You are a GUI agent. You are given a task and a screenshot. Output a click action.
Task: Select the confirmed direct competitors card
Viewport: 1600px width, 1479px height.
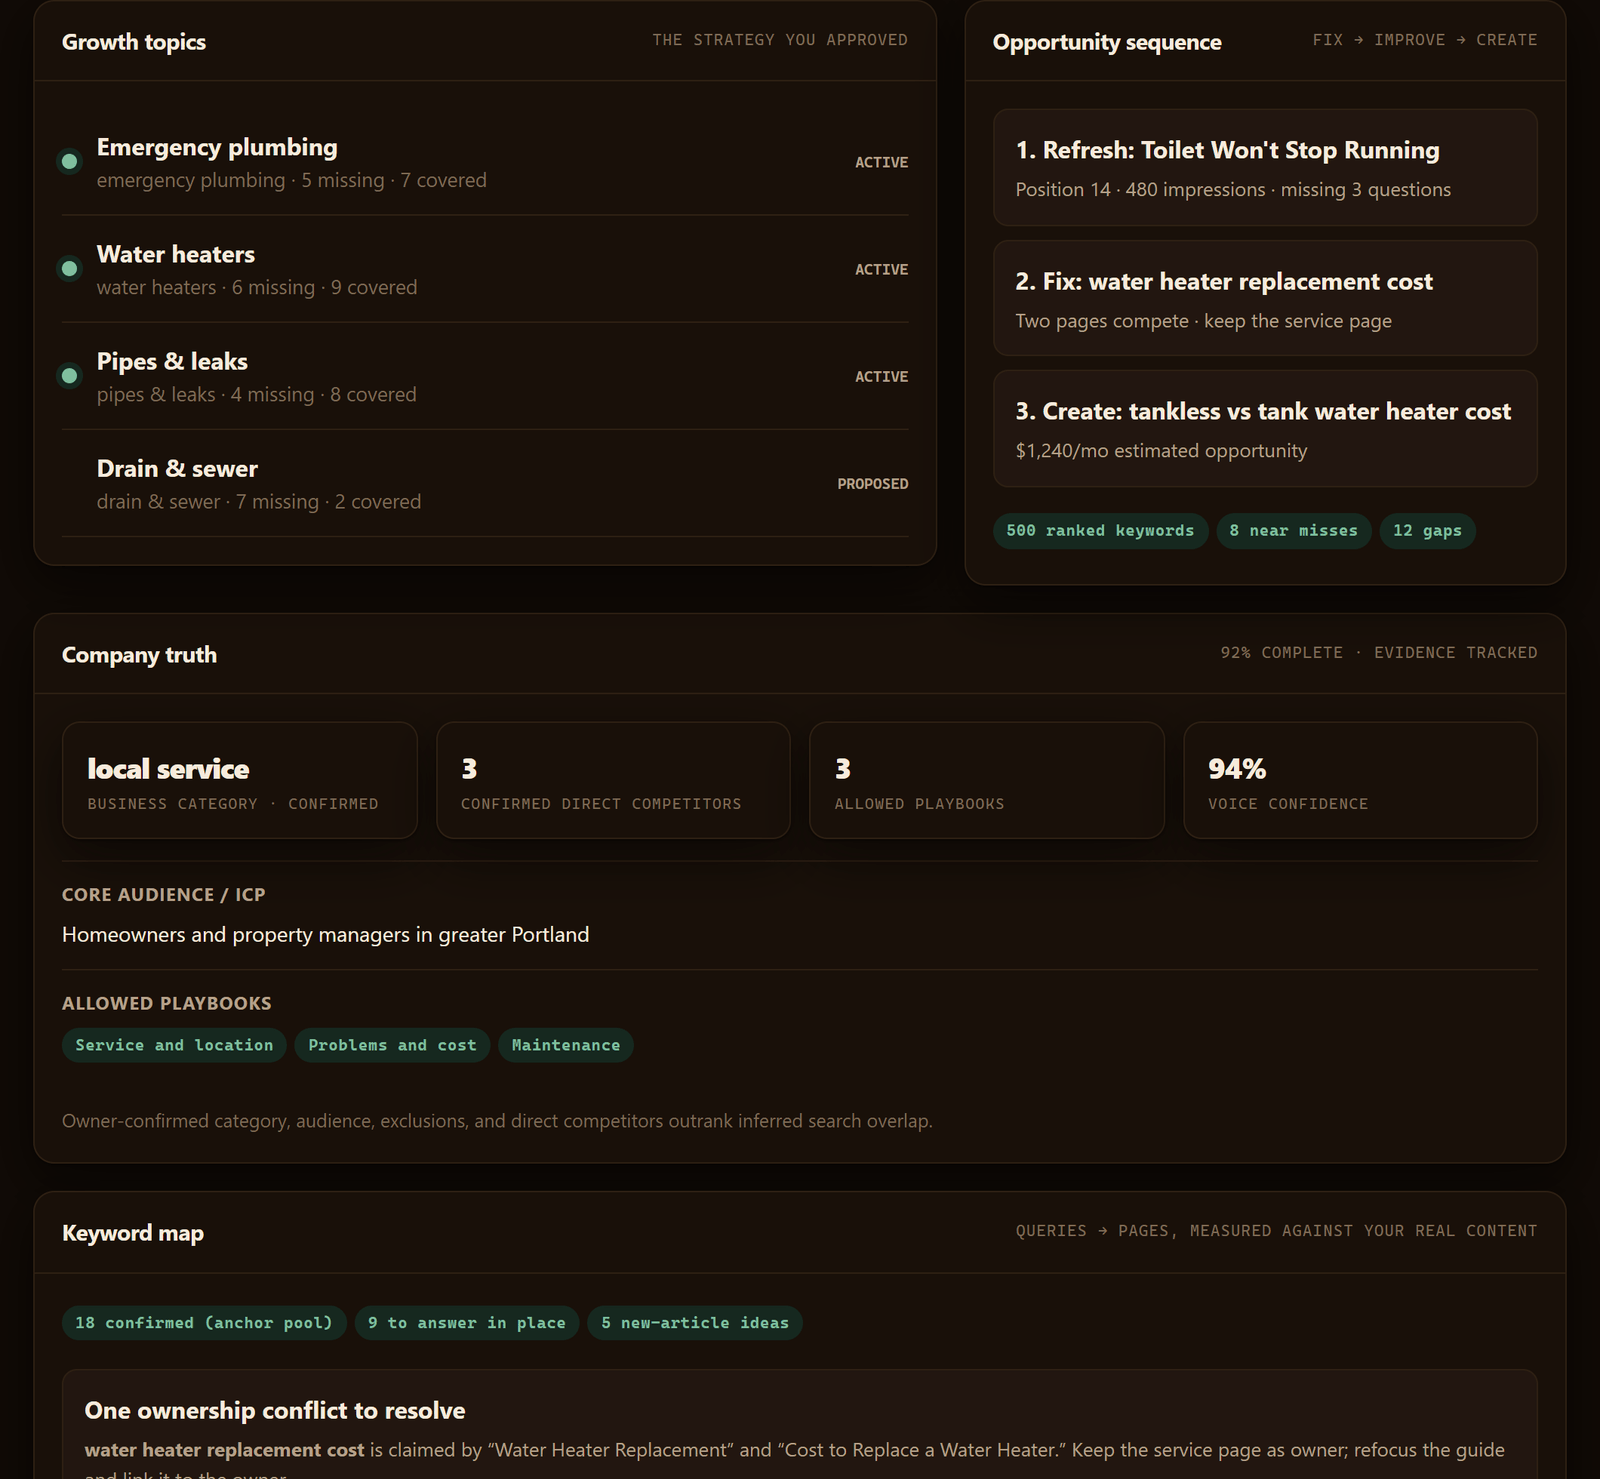pyautogui.click(x=613, y=780)
